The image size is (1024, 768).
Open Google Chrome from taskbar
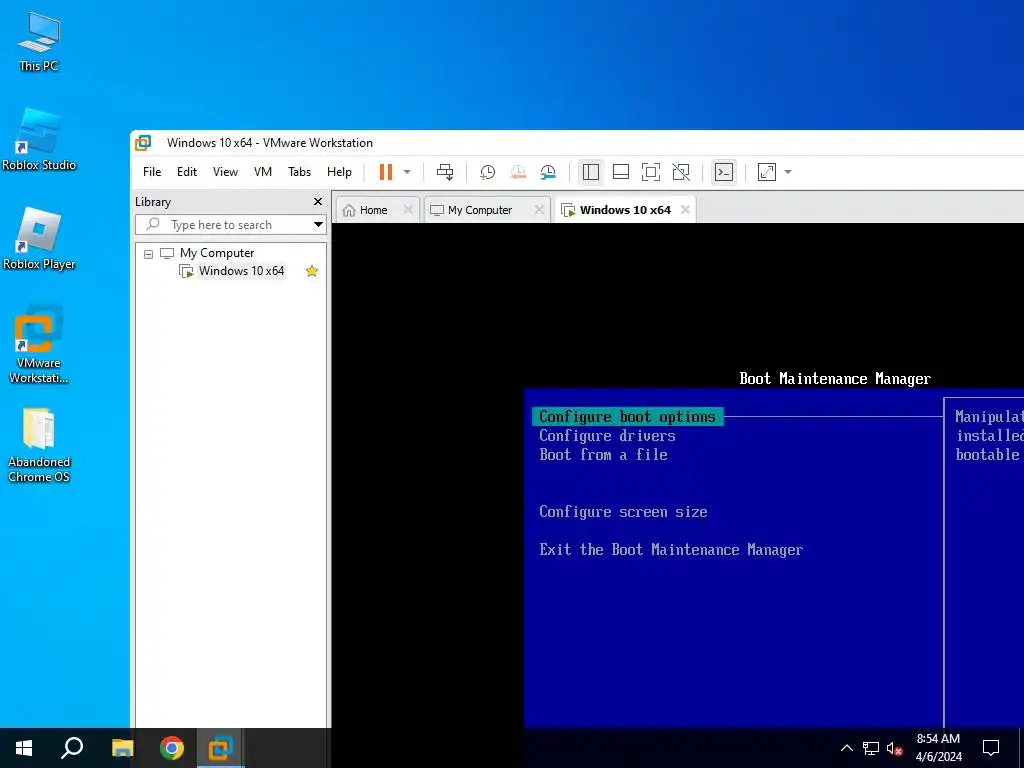172,748
